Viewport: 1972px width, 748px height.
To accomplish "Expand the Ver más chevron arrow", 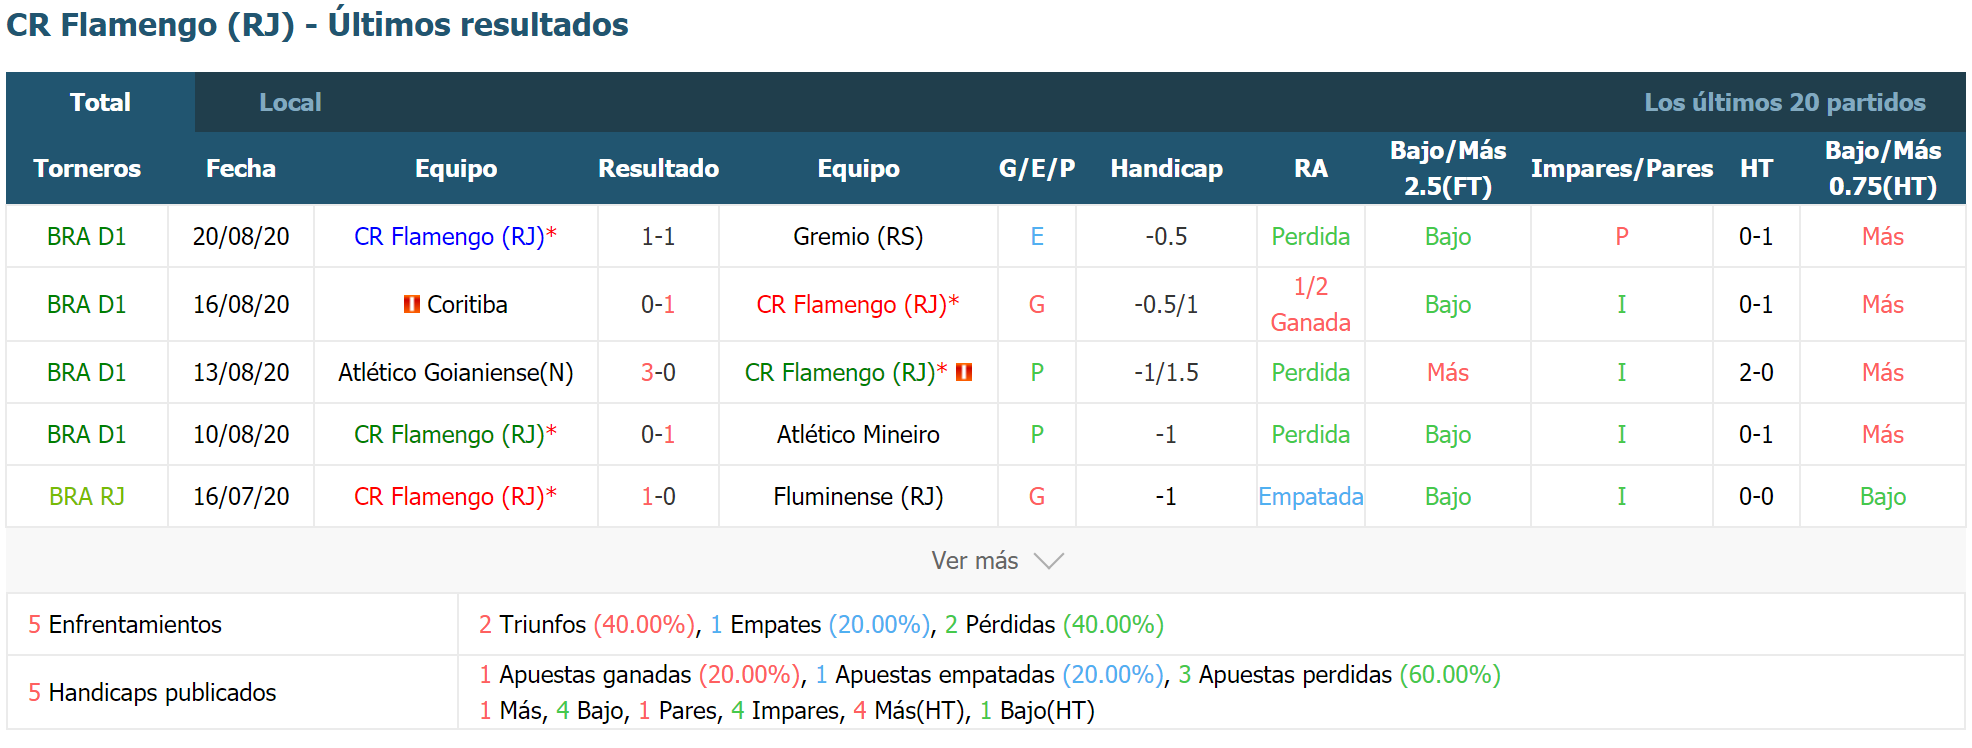I will click(x=1049, y=561).
